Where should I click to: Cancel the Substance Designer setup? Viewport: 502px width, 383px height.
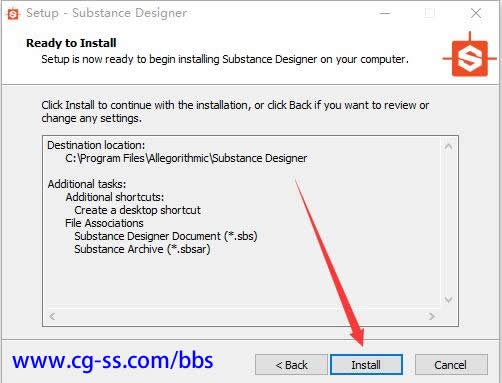click(451, 365)
